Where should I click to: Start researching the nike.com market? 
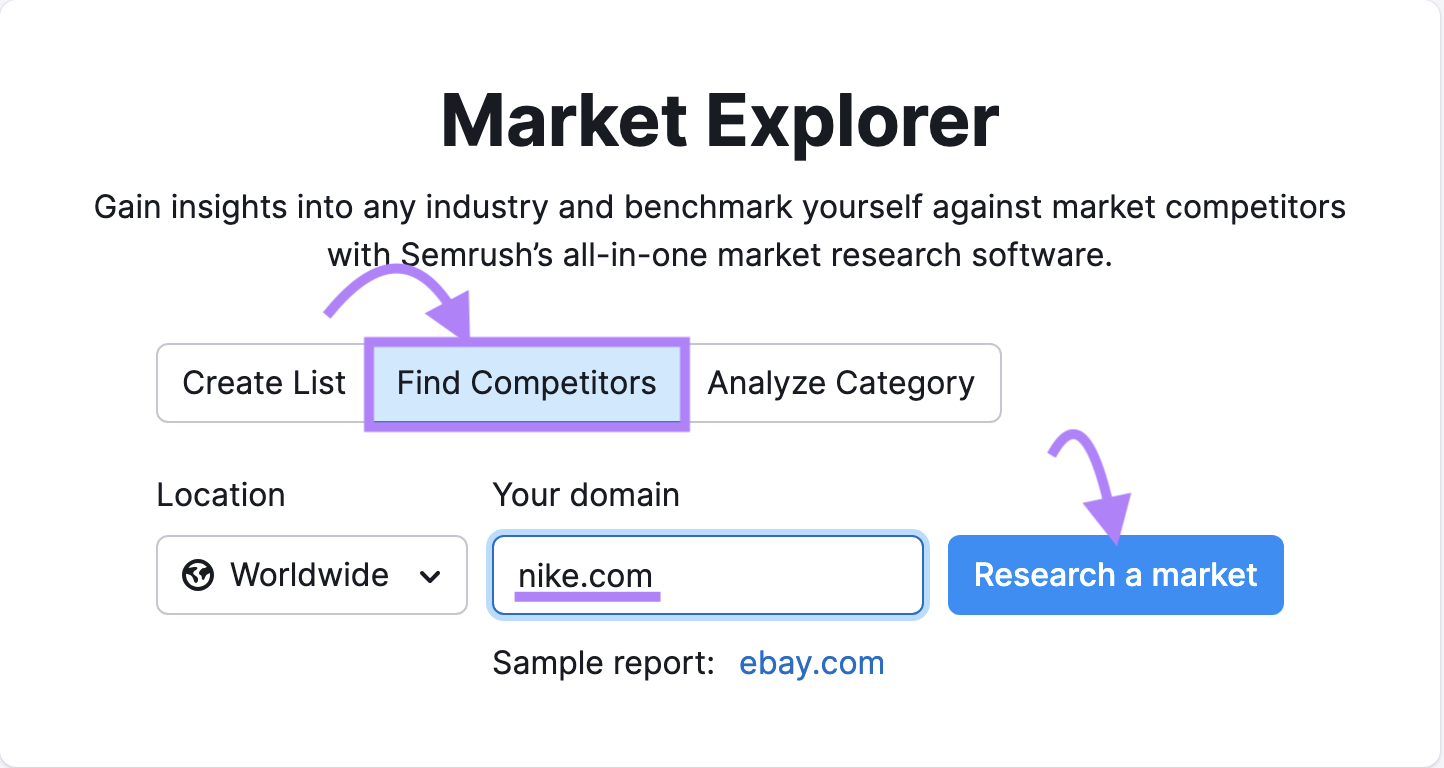[1115, 575]
